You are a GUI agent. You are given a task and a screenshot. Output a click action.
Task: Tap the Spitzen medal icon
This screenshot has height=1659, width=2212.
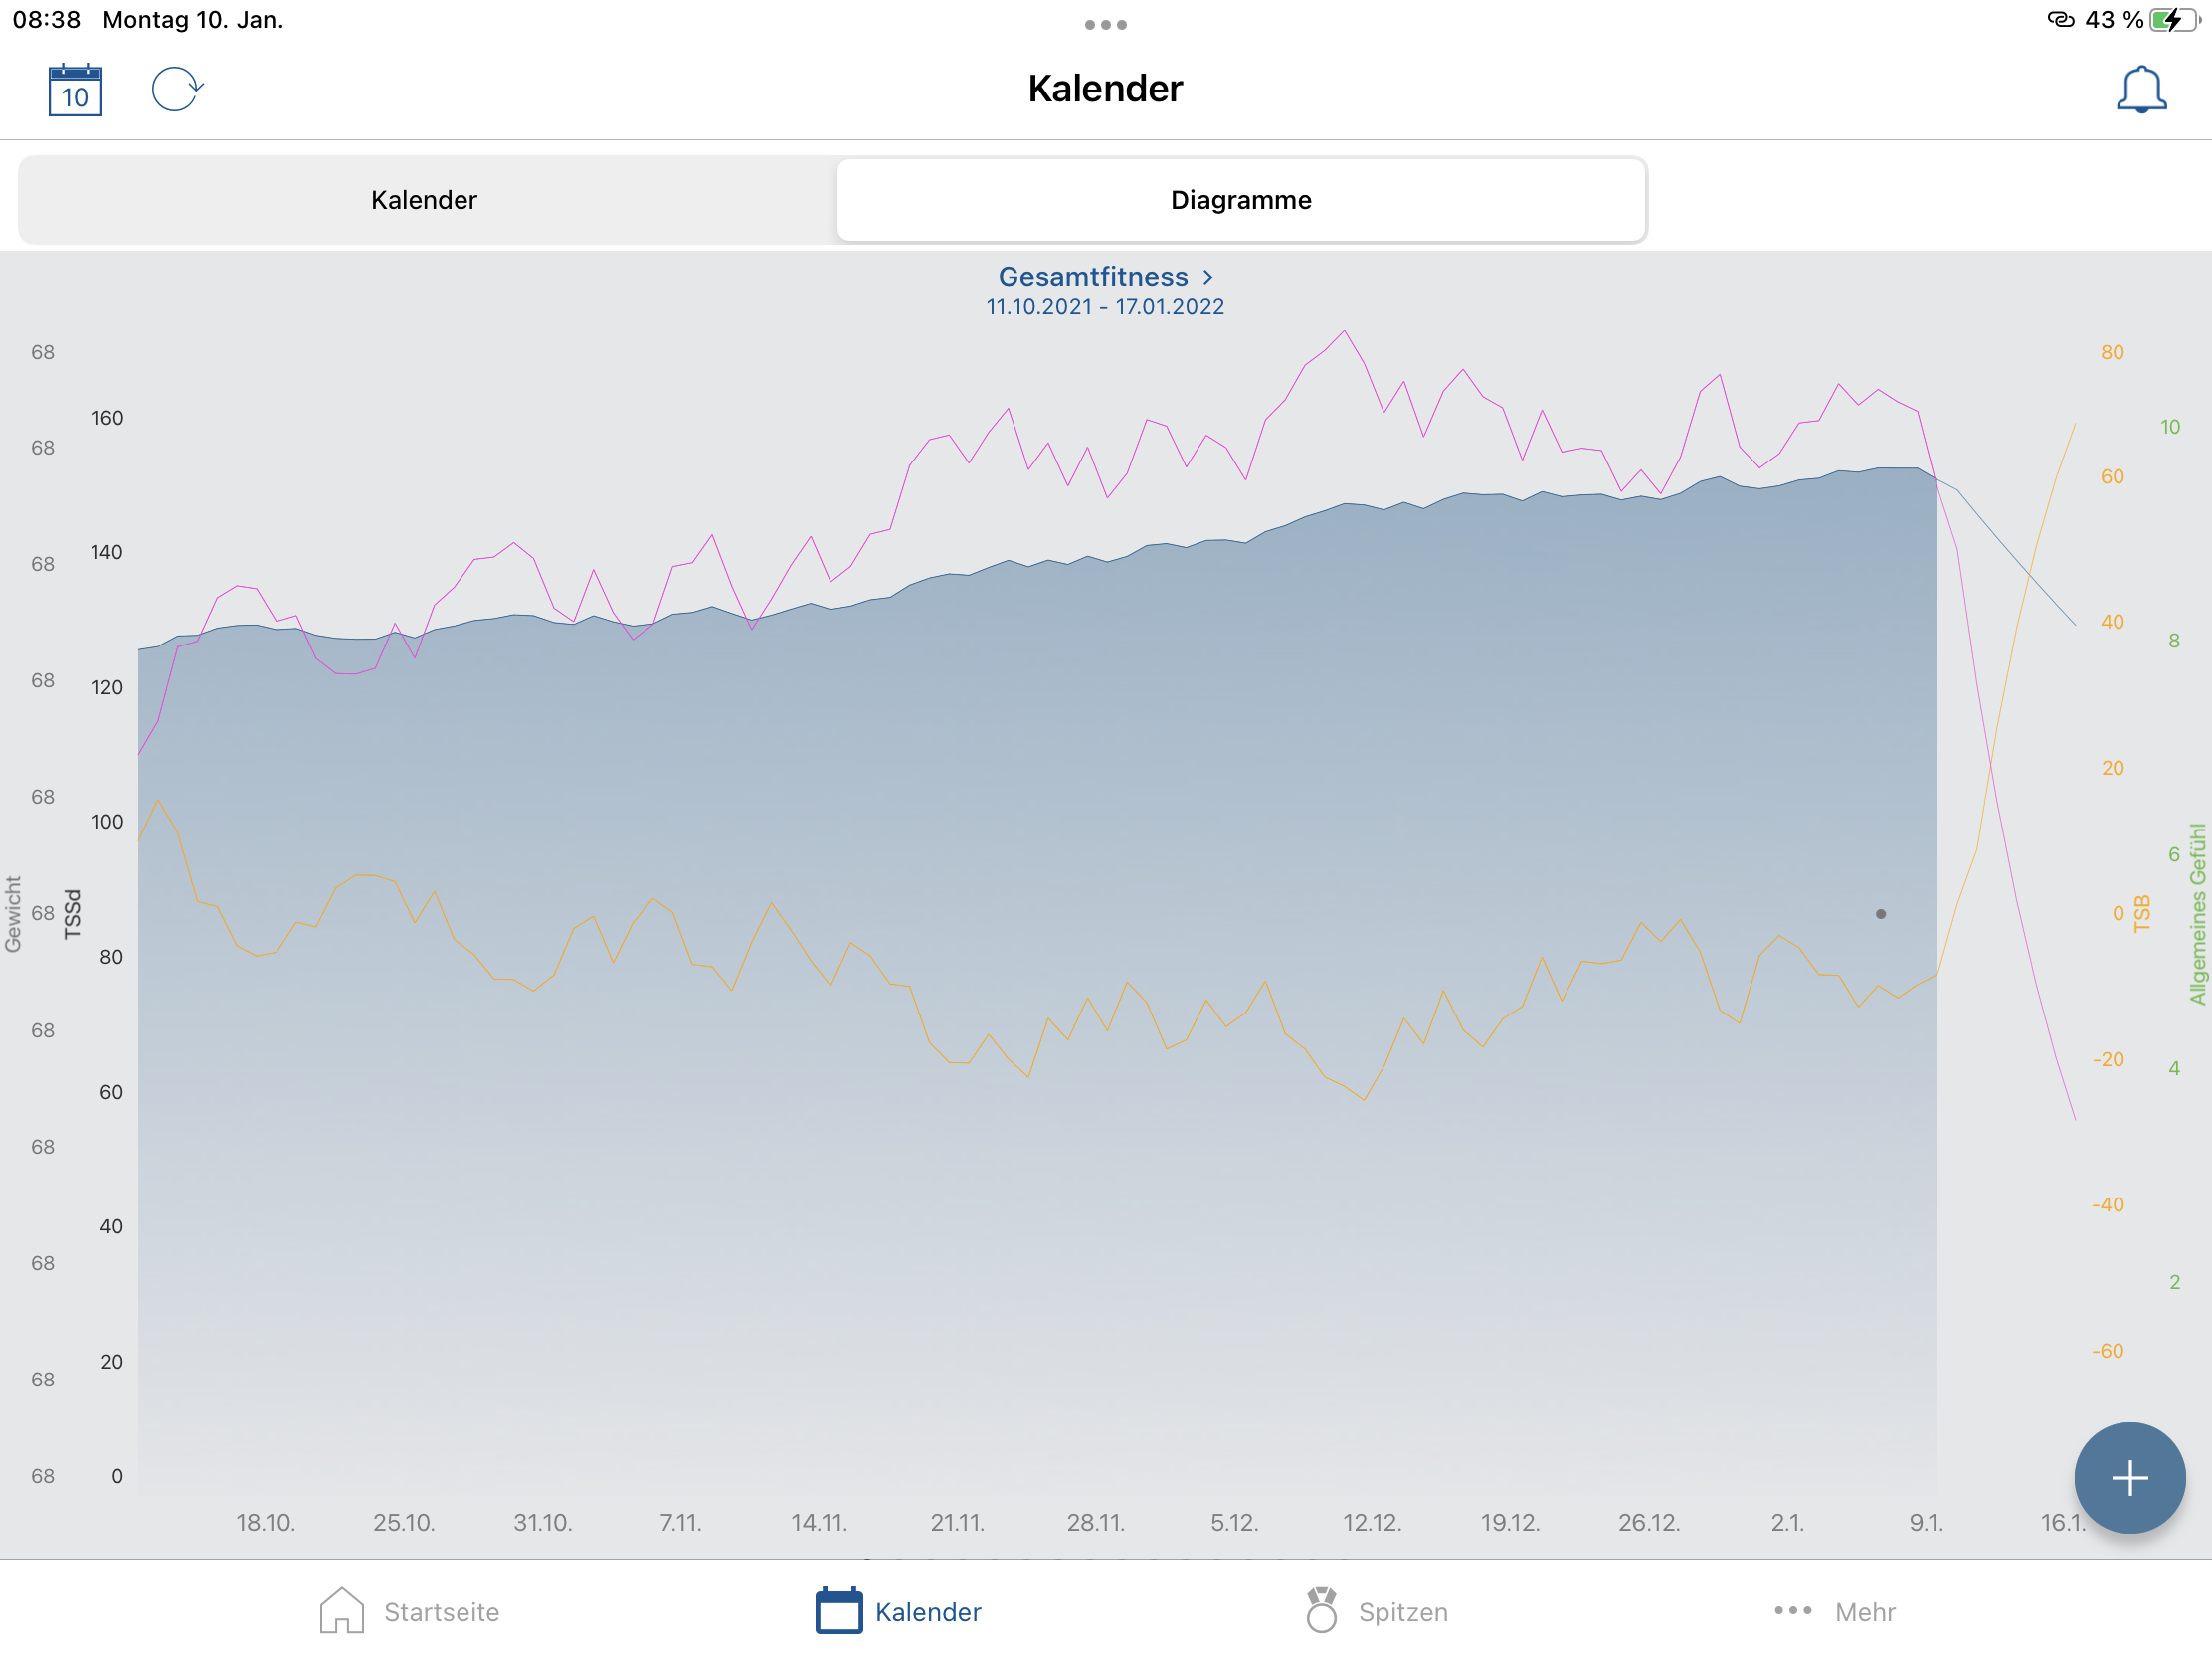tap(1321, 1611)
